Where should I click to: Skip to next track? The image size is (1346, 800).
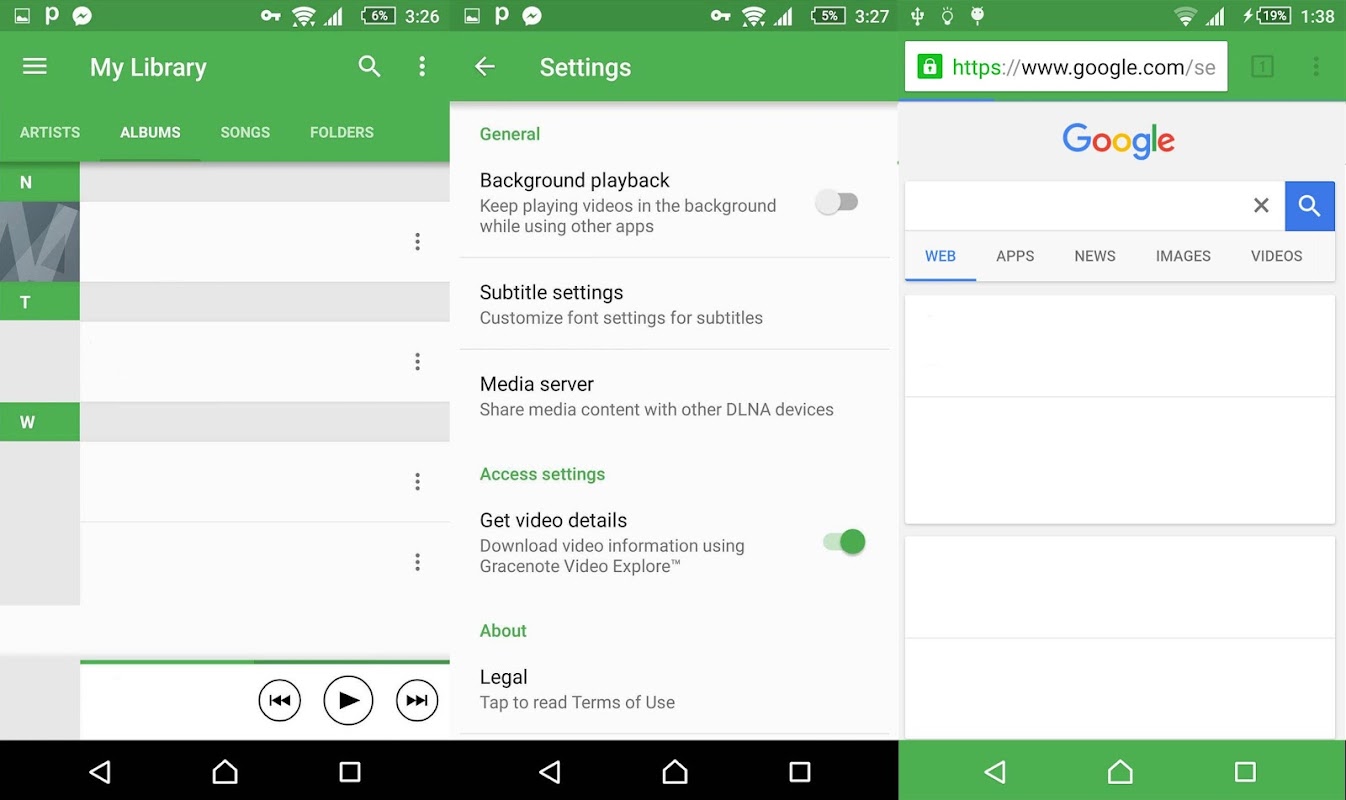417,700
